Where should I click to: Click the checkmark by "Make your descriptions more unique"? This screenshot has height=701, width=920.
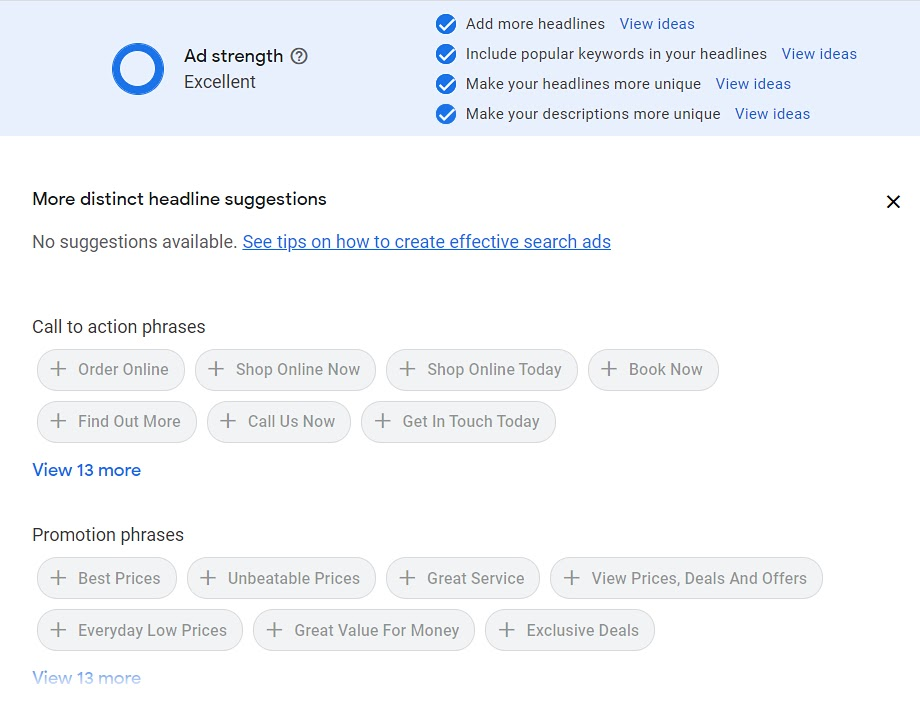[x=445, y=114]
